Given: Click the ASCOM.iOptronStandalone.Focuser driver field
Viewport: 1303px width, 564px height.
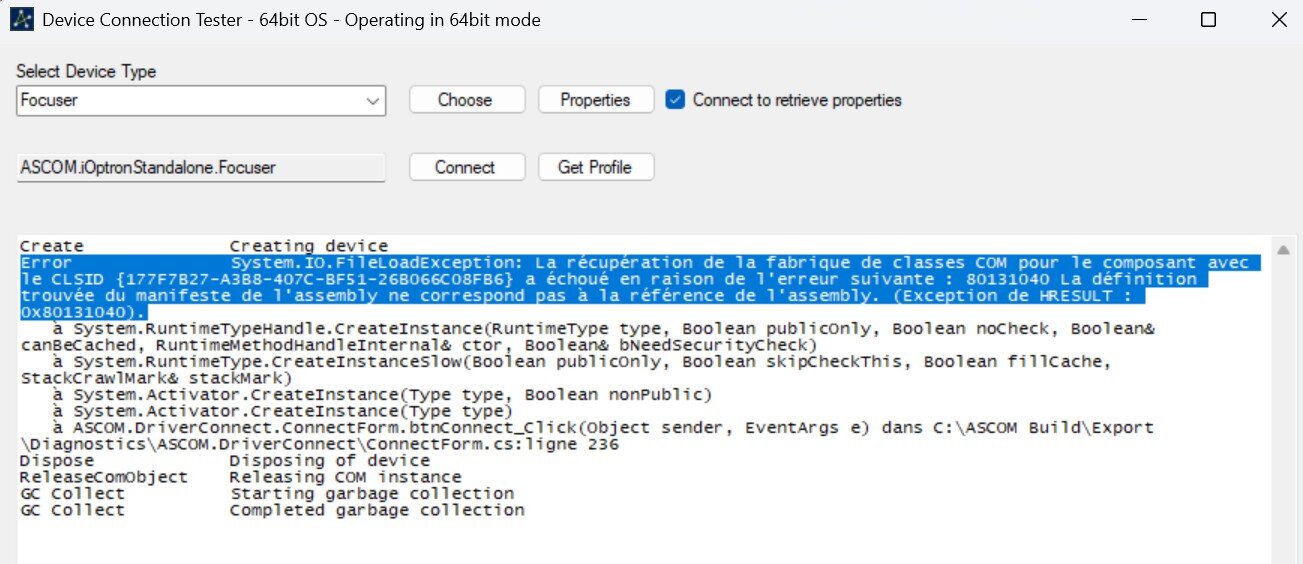Looking at the screenshot, I should click(x=200, y=168).
